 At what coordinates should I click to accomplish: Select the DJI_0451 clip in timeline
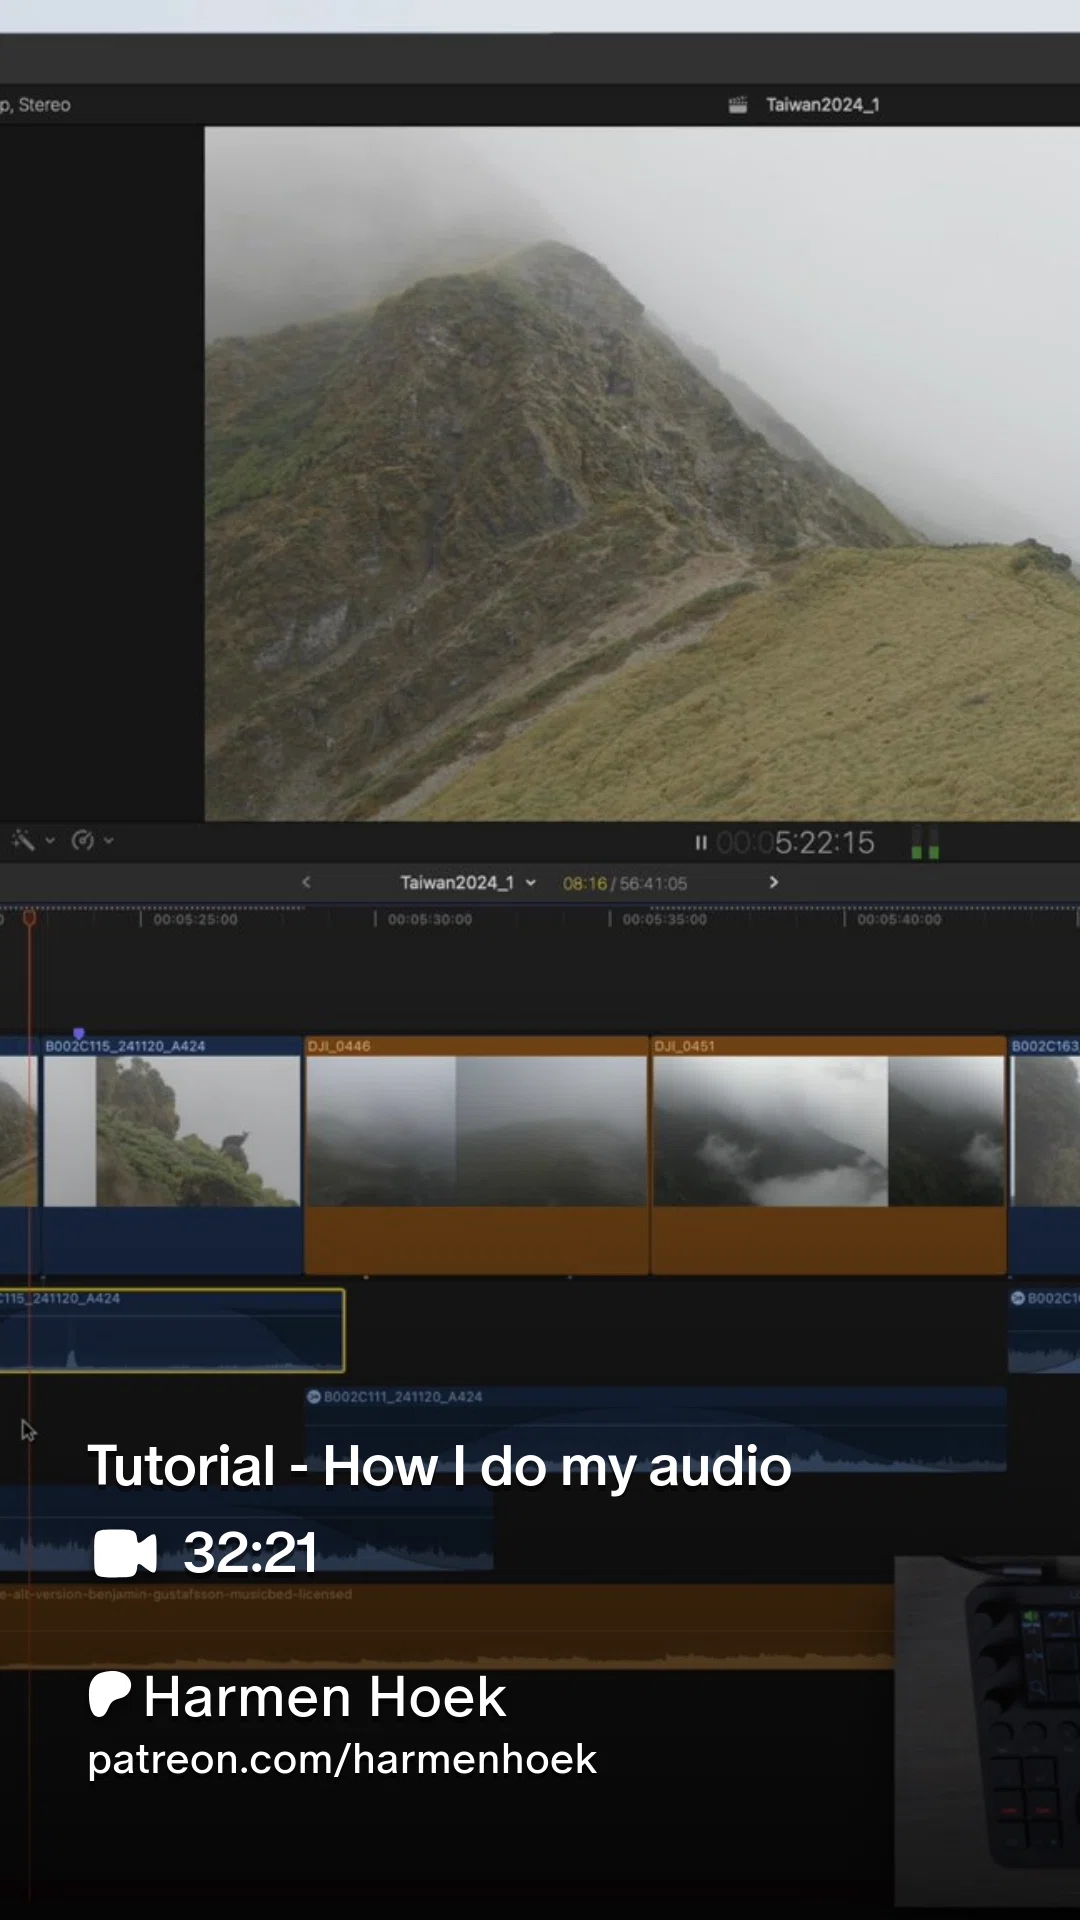click(x=829, y=1155)
